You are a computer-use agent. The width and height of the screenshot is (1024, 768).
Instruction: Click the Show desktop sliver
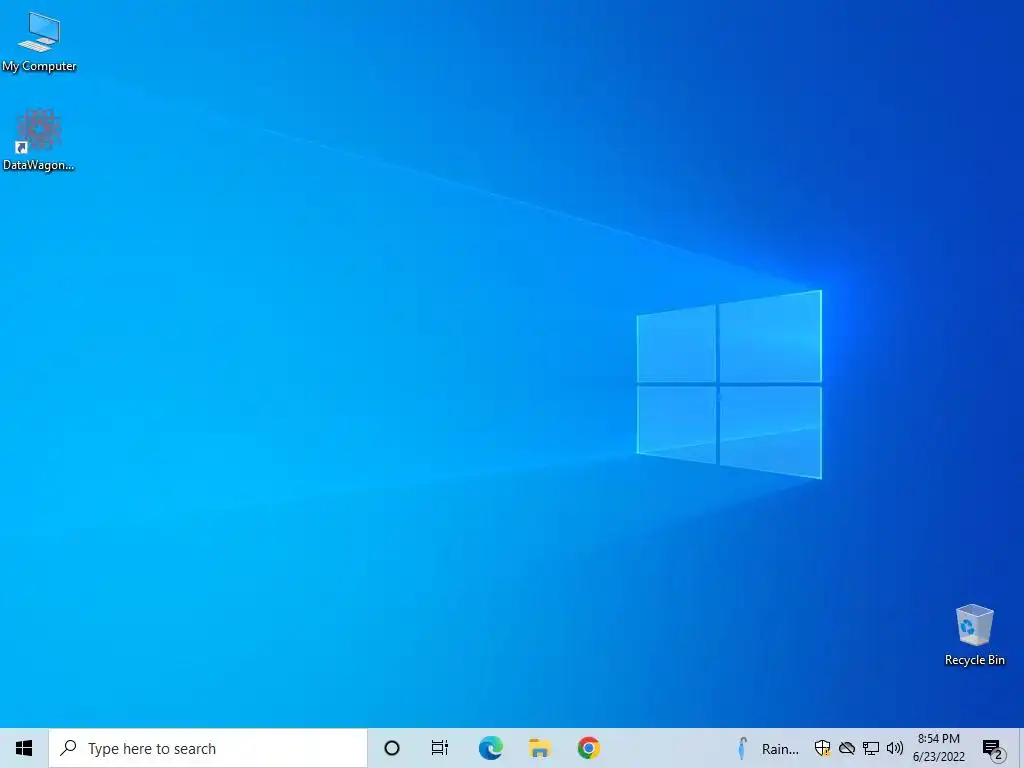tap(1021, 748)
